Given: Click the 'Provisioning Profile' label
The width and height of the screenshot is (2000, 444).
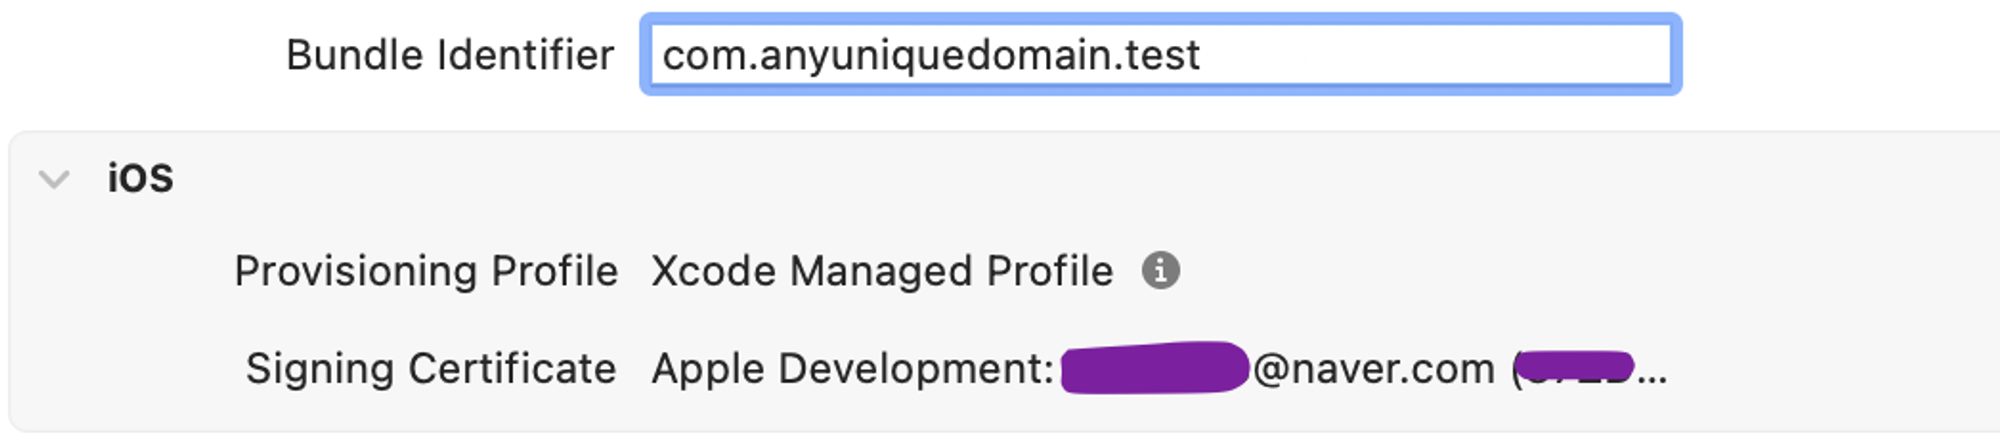Looking at the screenshot, I should (x=426, y=271).
